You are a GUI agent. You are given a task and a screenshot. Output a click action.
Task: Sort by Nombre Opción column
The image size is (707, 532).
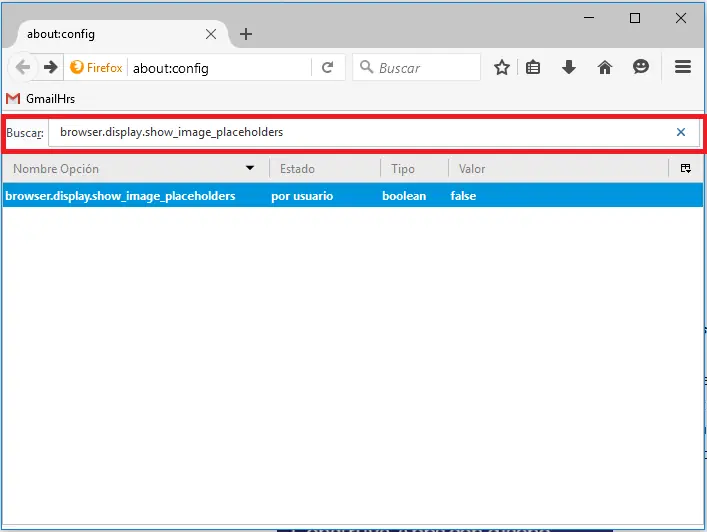(x=135, y=169)
